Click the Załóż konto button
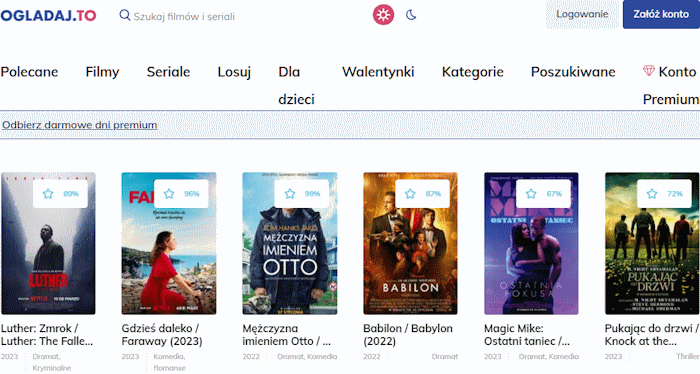 pyautogui.click(x=661, y=14)
